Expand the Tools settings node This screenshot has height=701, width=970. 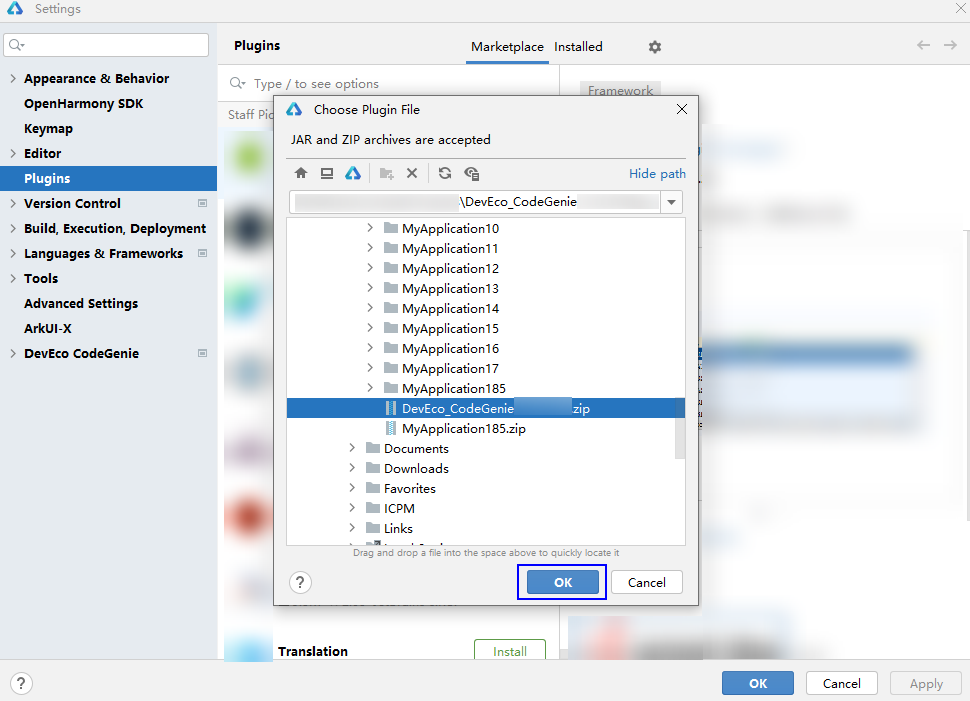pos(13,278)
